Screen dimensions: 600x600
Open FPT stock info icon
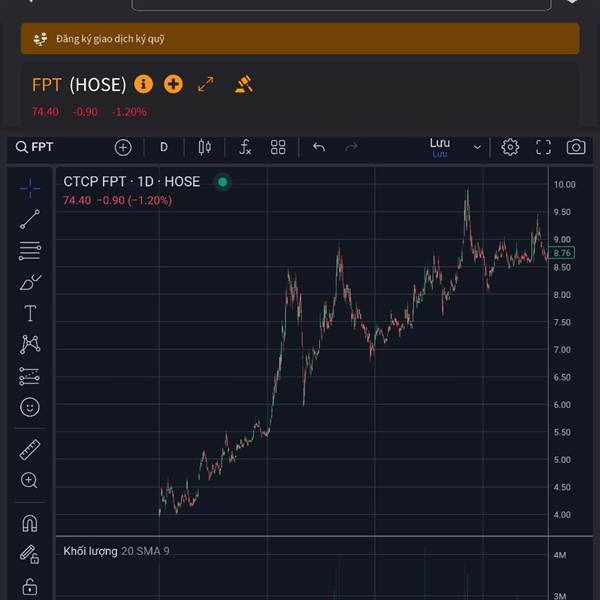point(143,84)
